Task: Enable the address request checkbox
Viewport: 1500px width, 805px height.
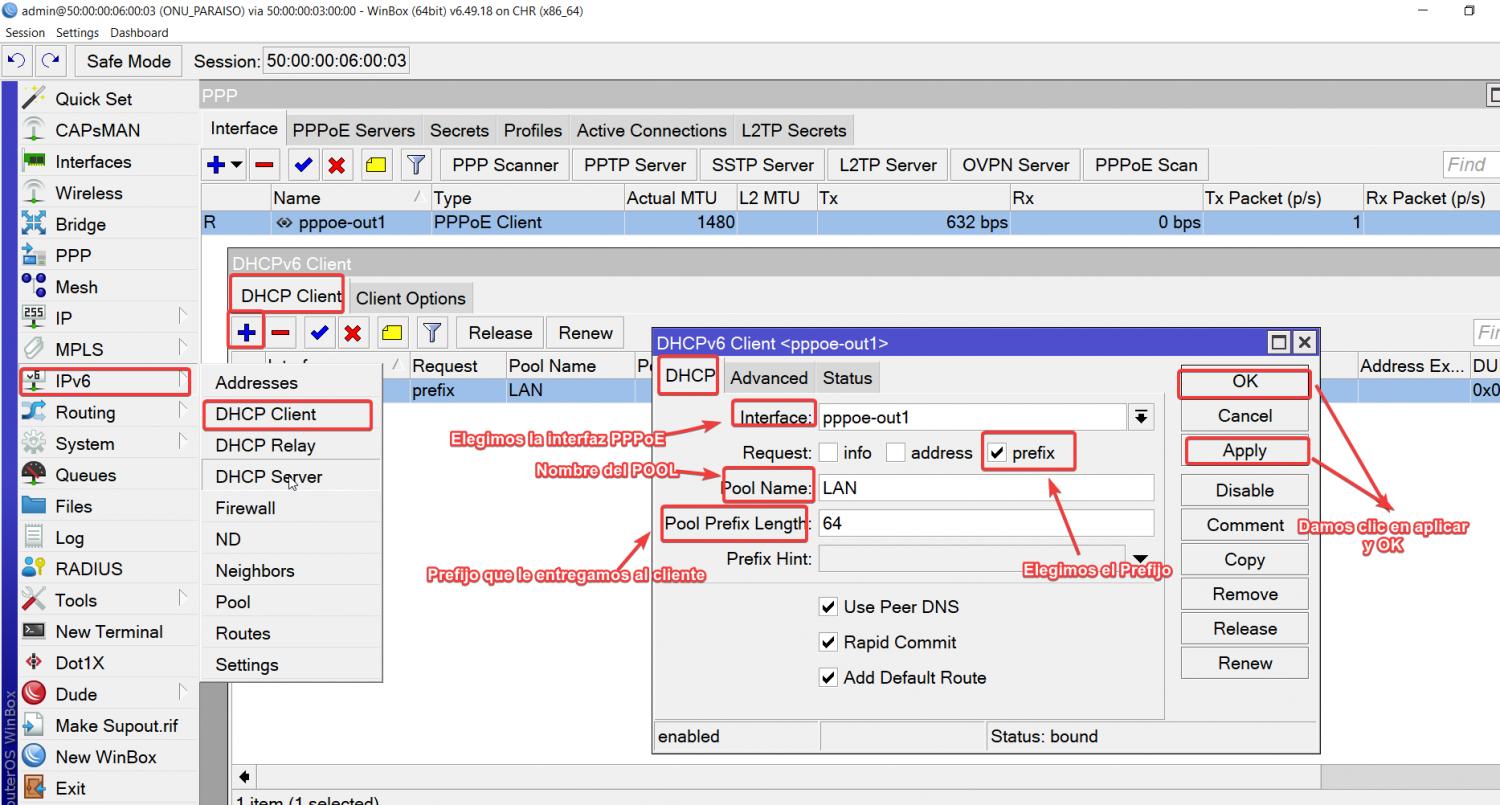Action: (896, 453)
